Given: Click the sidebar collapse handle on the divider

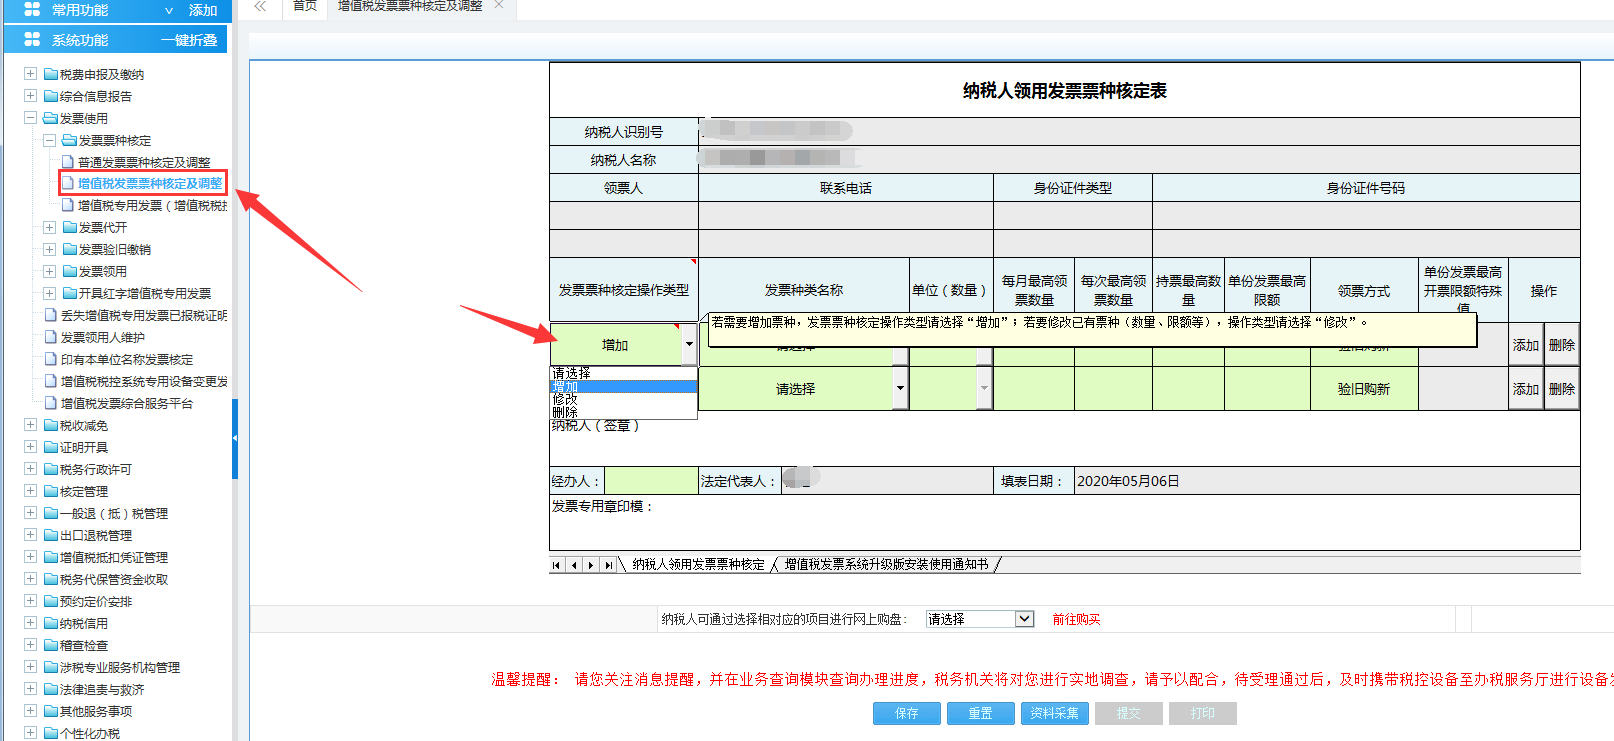Looking at the screenshot, I should [235, 439].
